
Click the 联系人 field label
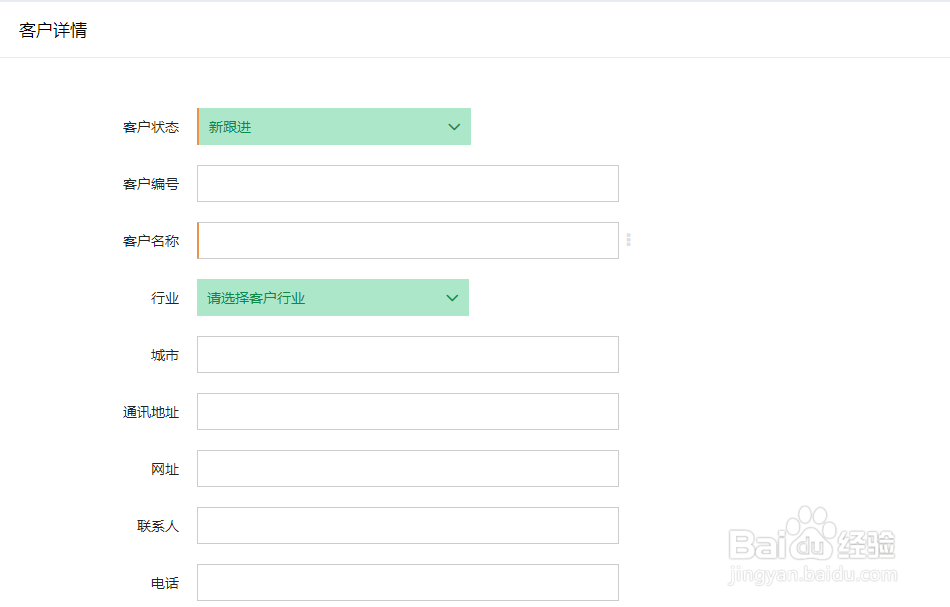(x=158, y=526)
